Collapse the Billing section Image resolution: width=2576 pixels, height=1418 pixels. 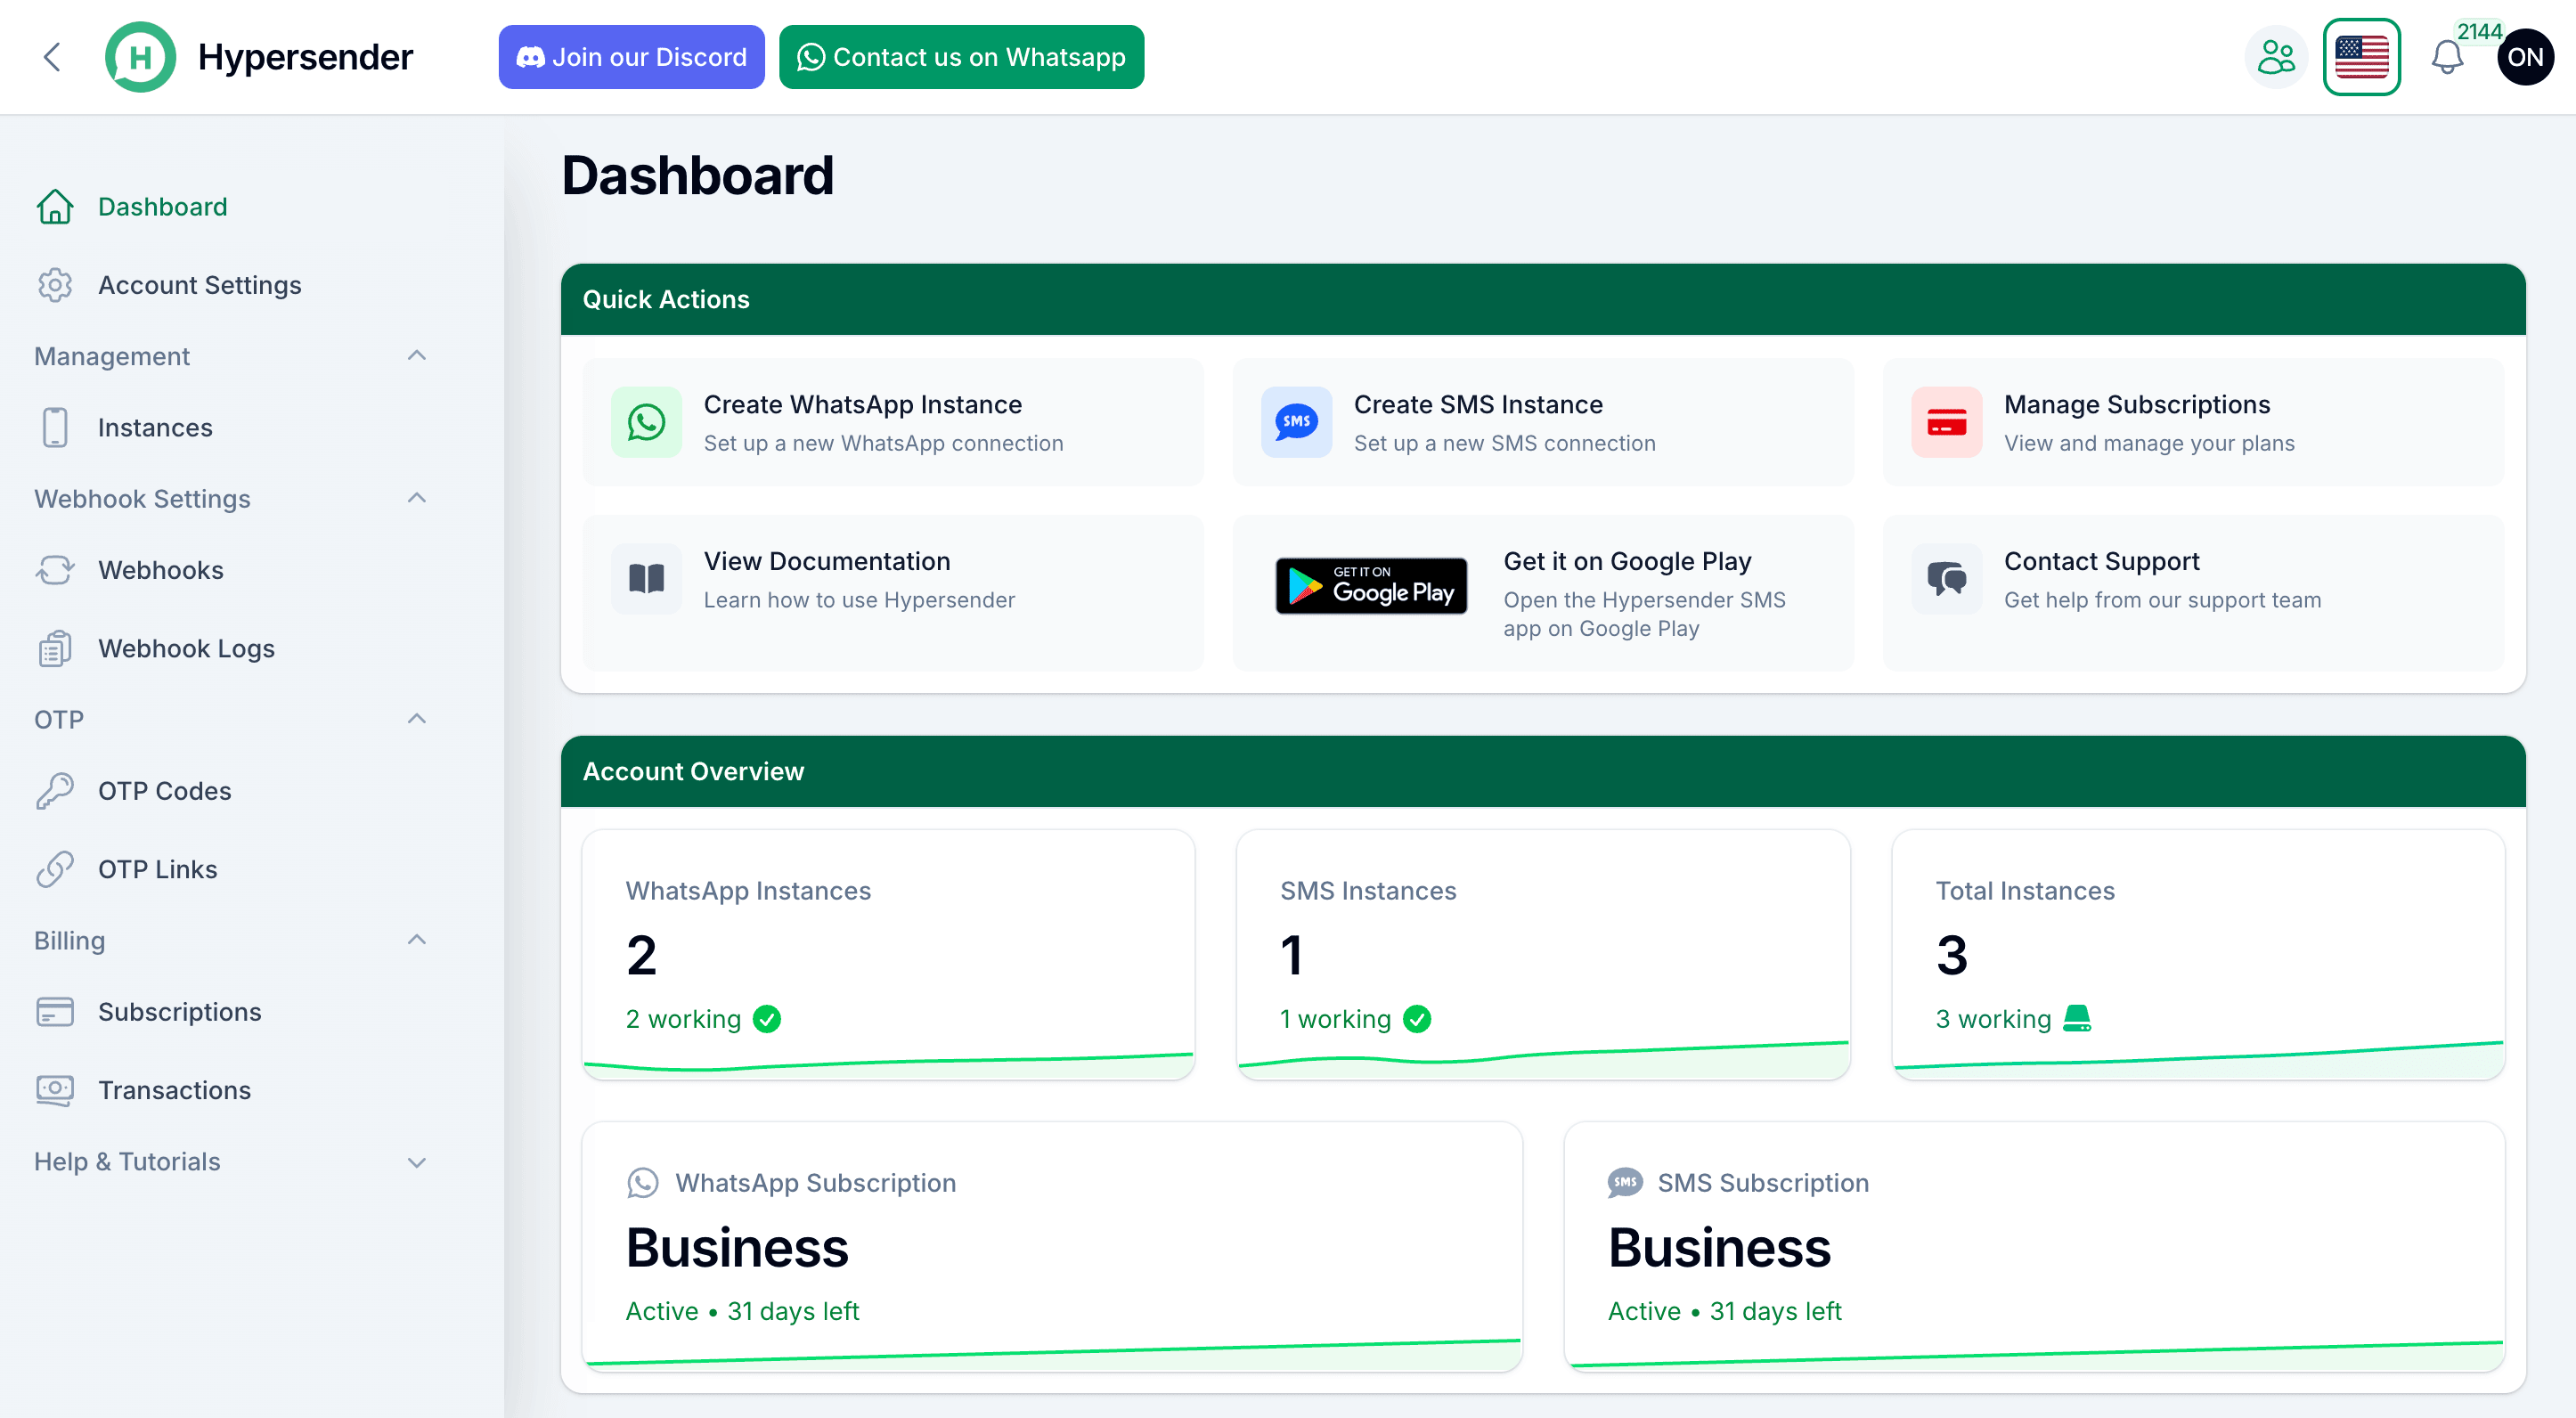point(417,940)
